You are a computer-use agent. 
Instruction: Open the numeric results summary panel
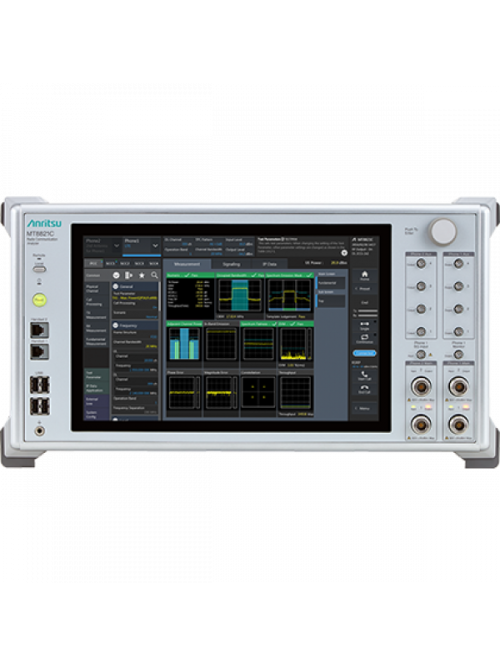coord(191,296)
